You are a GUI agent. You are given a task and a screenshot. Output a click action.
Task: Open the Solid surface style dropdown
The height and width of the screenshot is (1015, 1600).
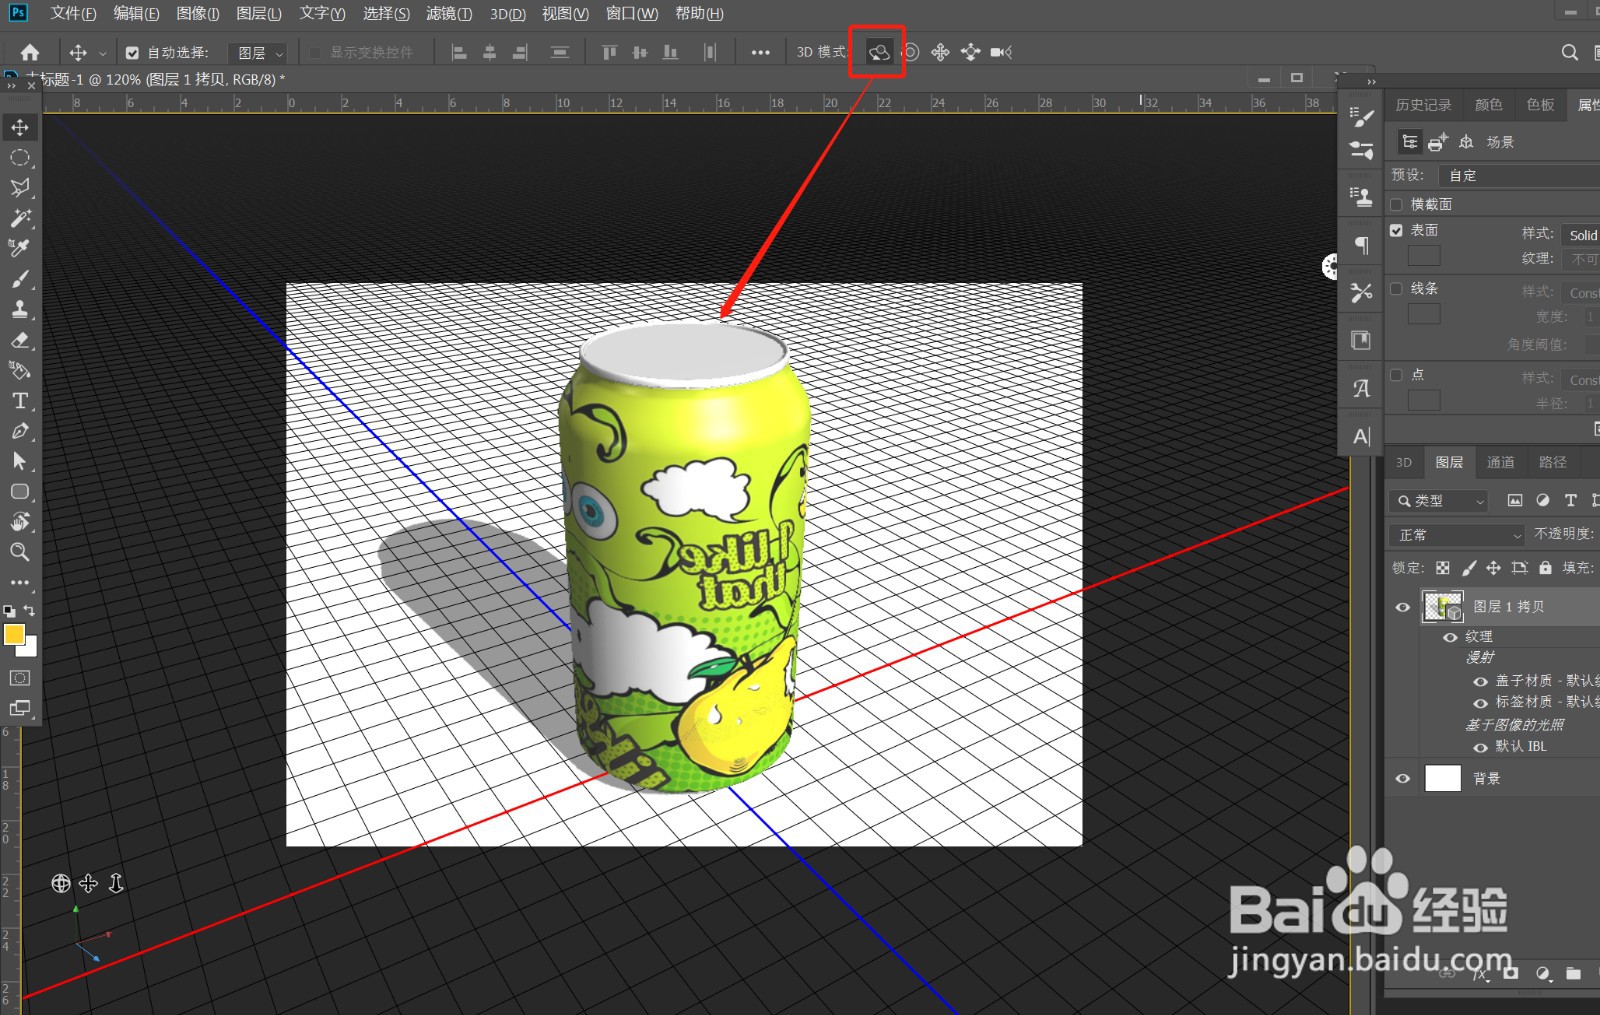(1581, 235)
